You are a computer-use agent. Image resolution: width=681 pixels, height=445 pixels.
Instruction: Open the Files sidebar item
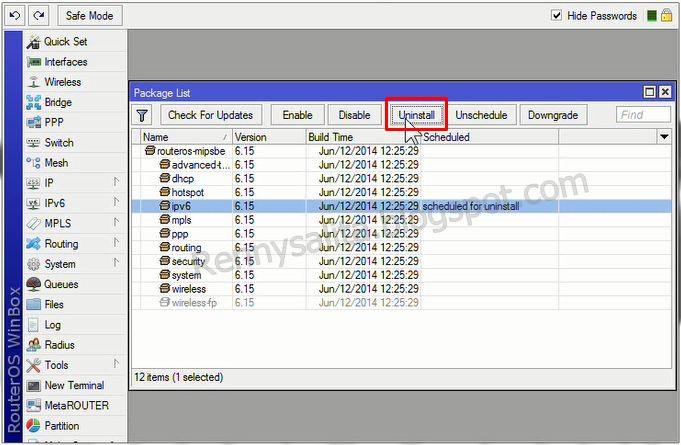[74, 304]
